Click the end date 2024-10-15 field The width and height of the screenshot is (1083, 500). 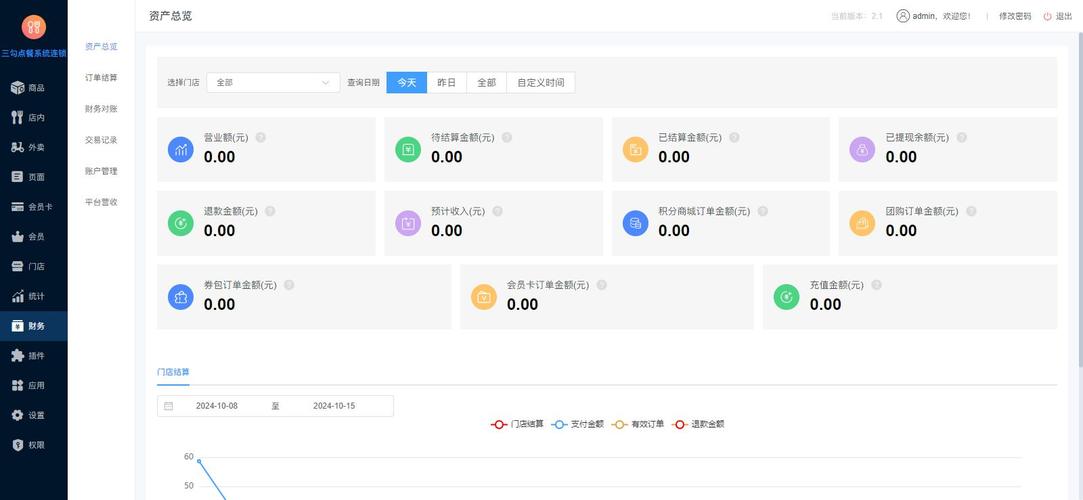(x=334, y=406)
